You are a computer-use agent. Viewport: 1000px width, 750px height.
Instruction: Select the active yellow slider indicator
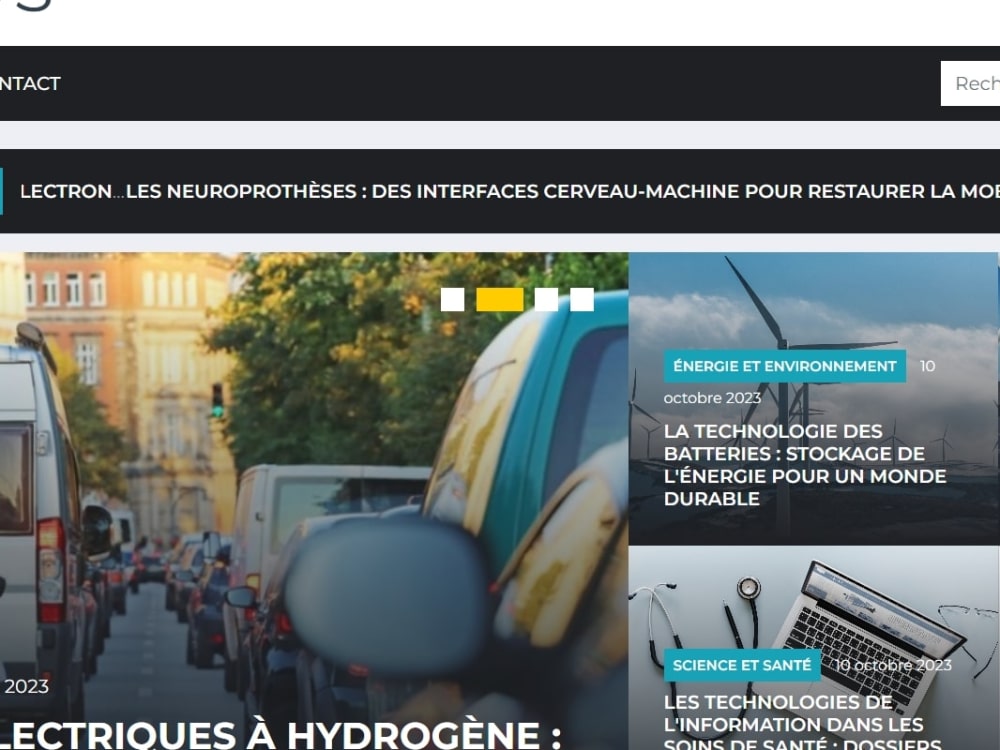[500, 300]
